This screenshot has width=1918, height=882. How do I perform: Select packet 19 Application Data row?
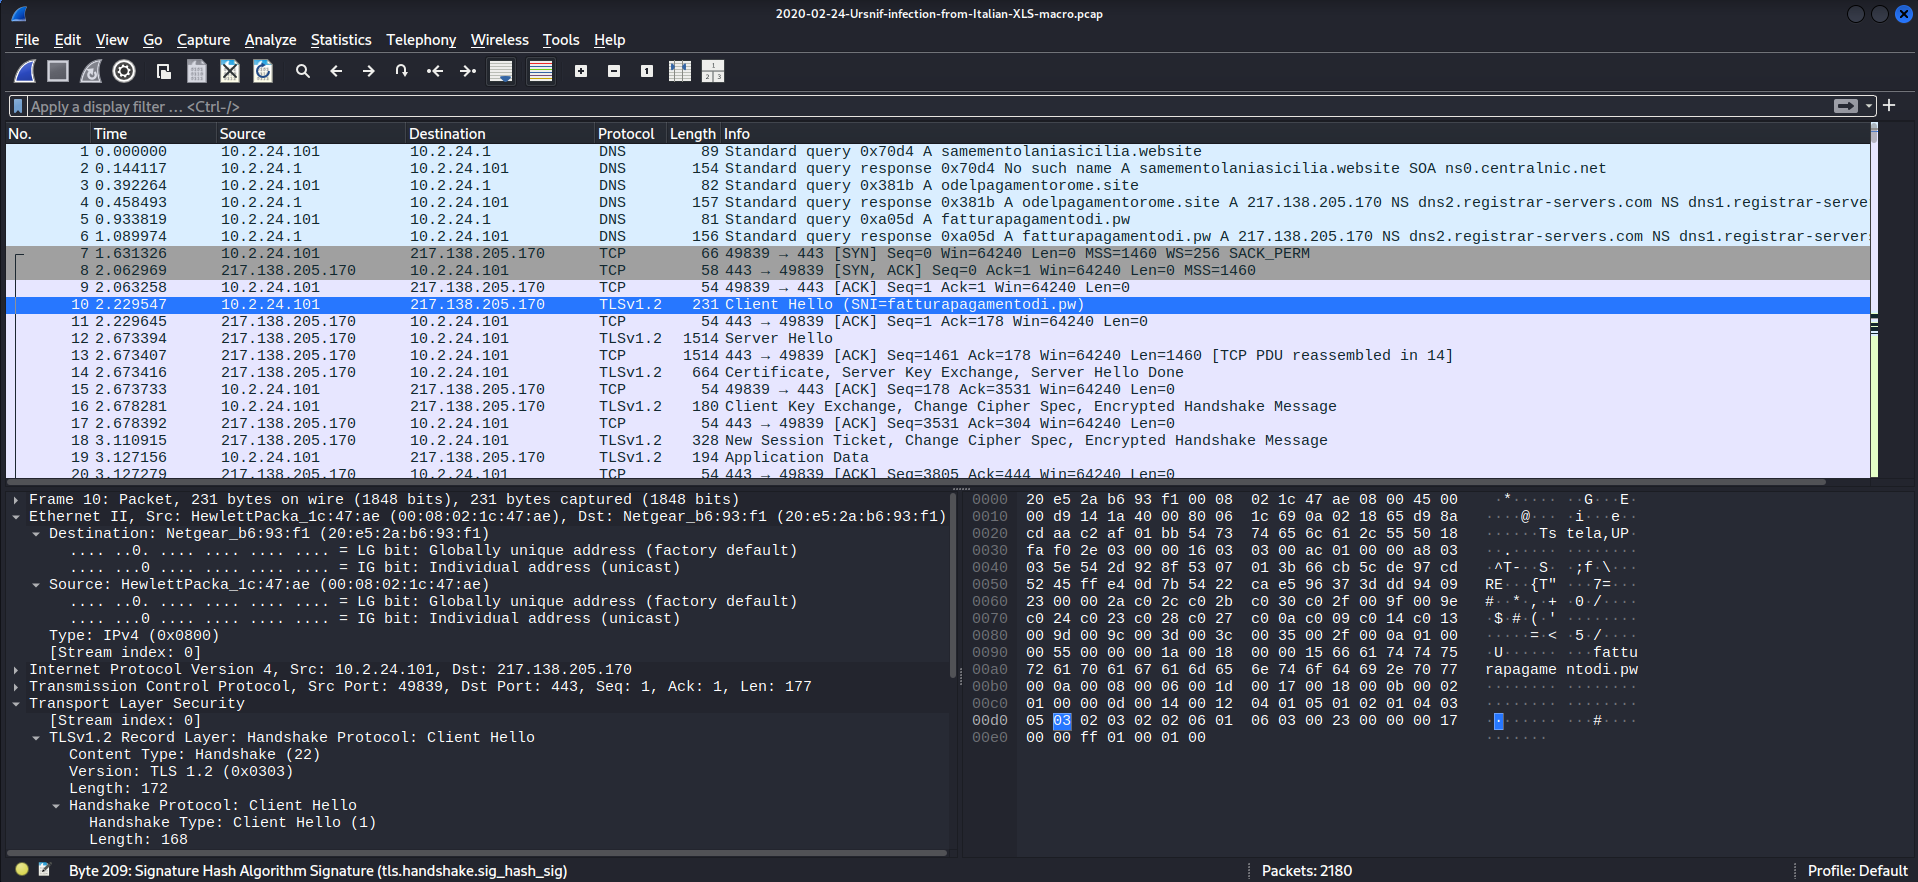coord(938,458)
